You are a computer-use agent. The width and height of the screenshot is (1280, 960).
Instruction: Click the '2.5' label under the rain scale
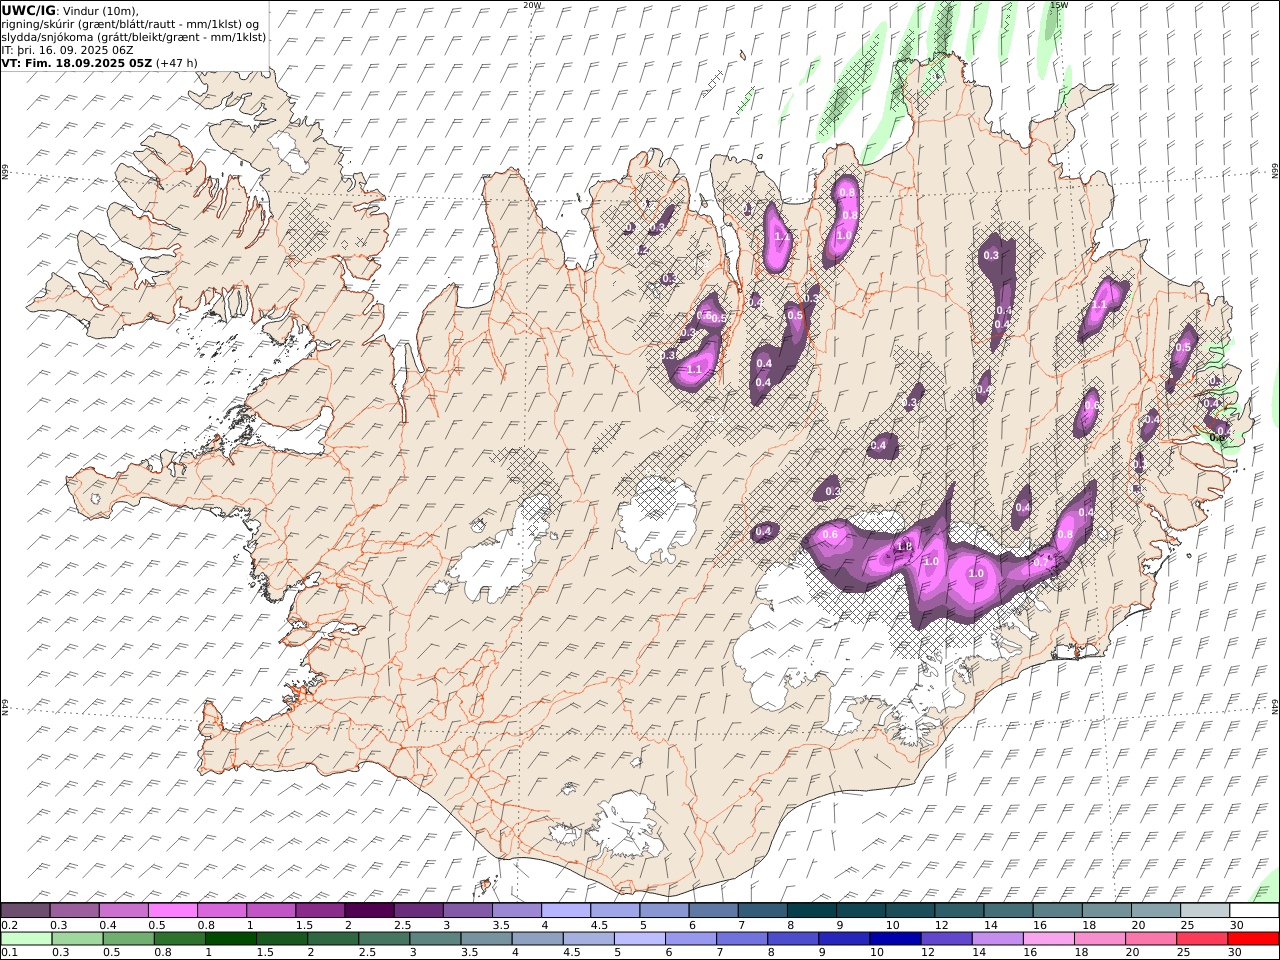[366, 953]
